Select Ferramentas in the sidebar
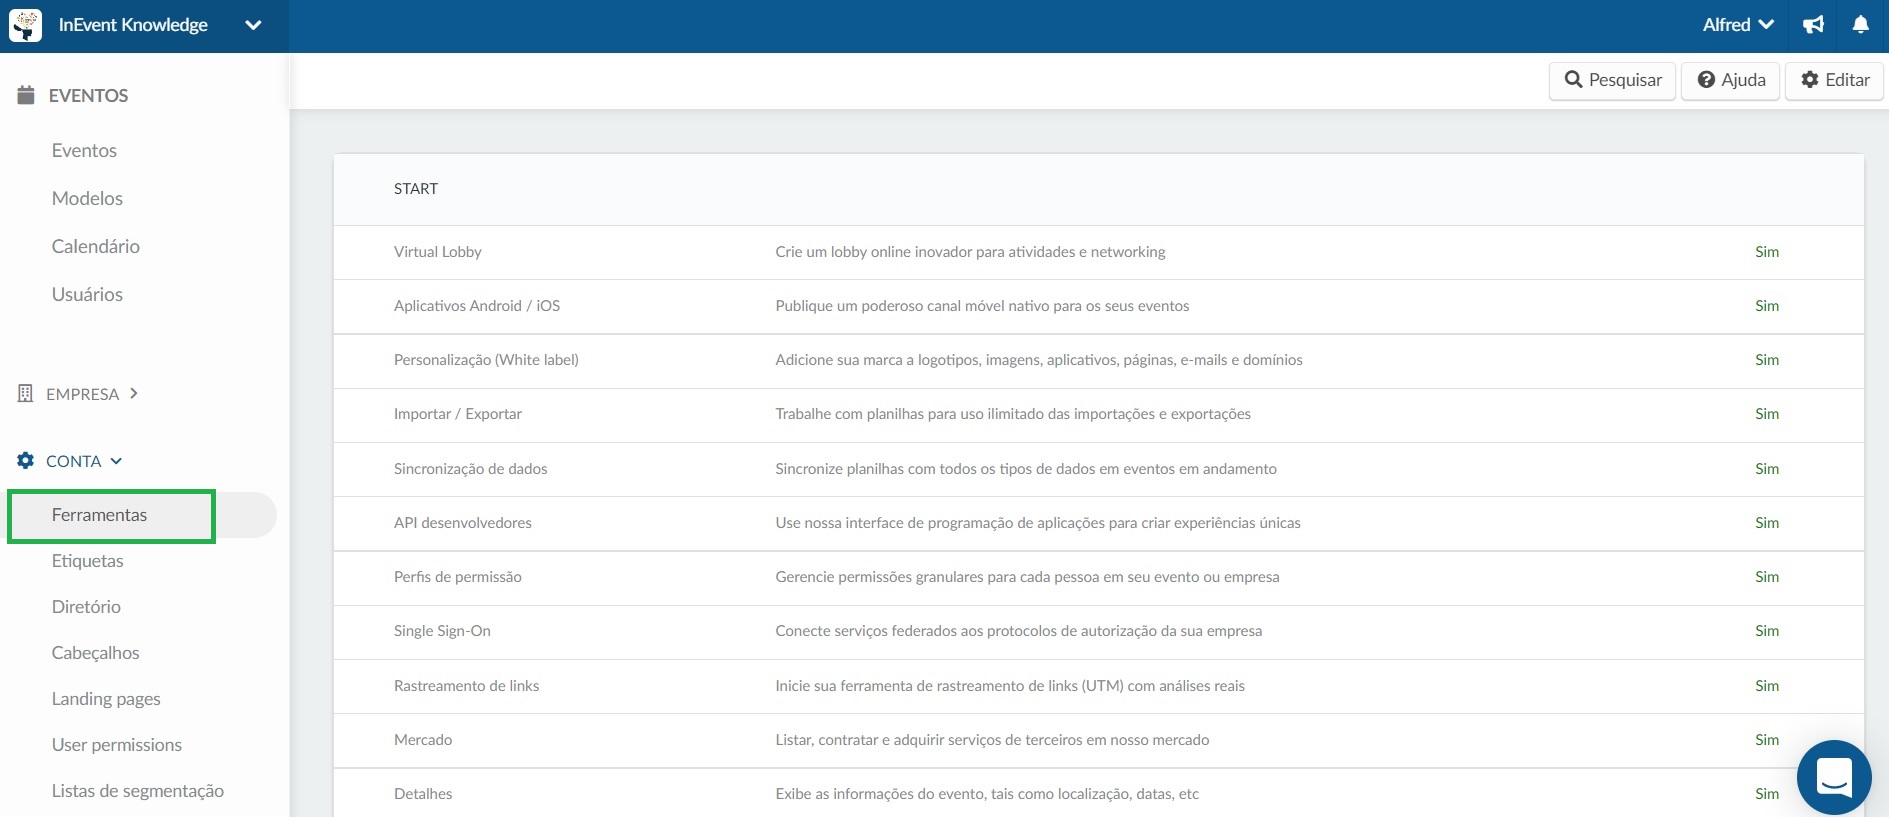 tap(99, 515)
